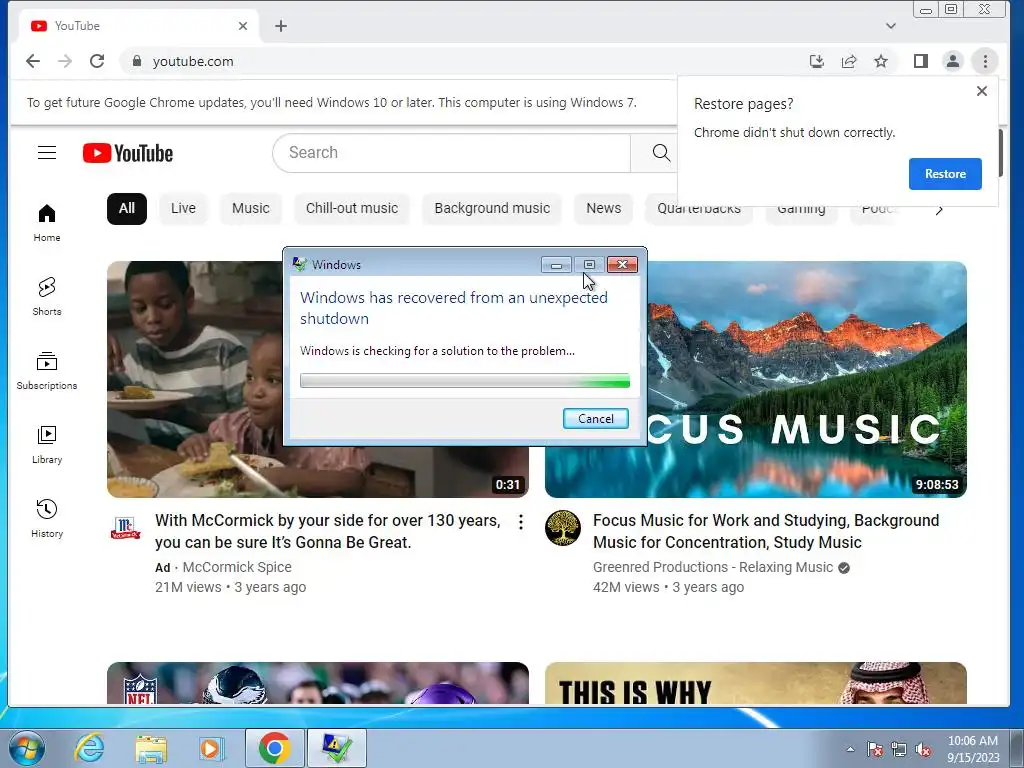Click the Windows dialog title icon
This screenshot has width=1024, height=768.
tap(300, 264)
